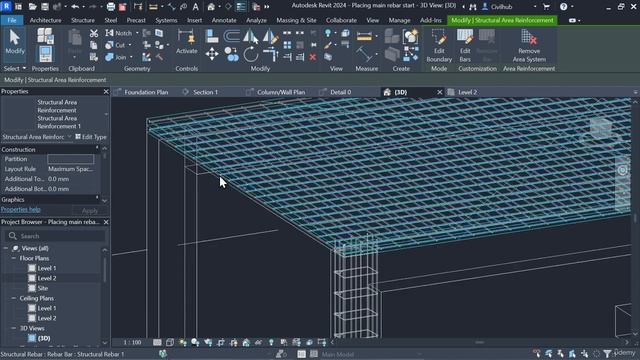Click the Text (A) icon in quick access toolbar
The height and width of the screenshot is (360, 640).
196,7
